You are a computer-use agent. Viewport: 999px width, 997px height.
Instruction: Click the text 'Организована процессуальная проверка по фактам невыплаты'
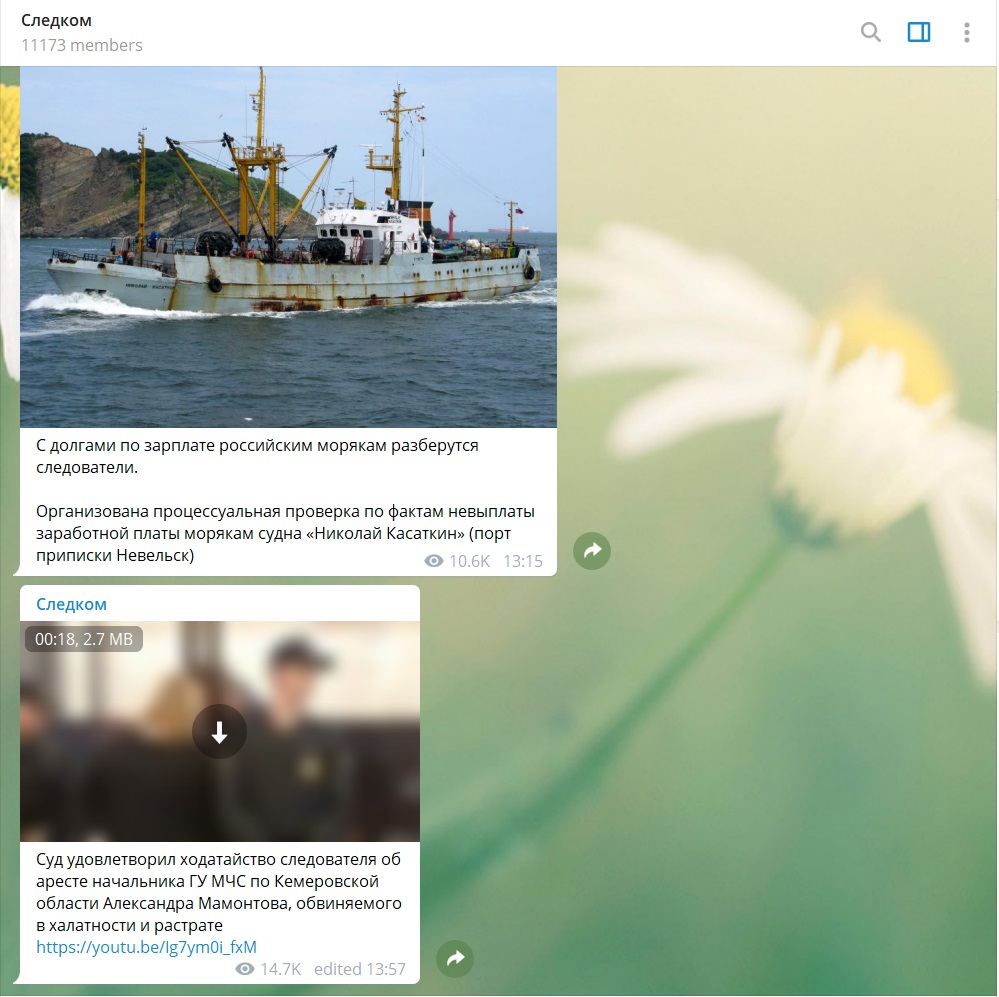coord(285,512)
